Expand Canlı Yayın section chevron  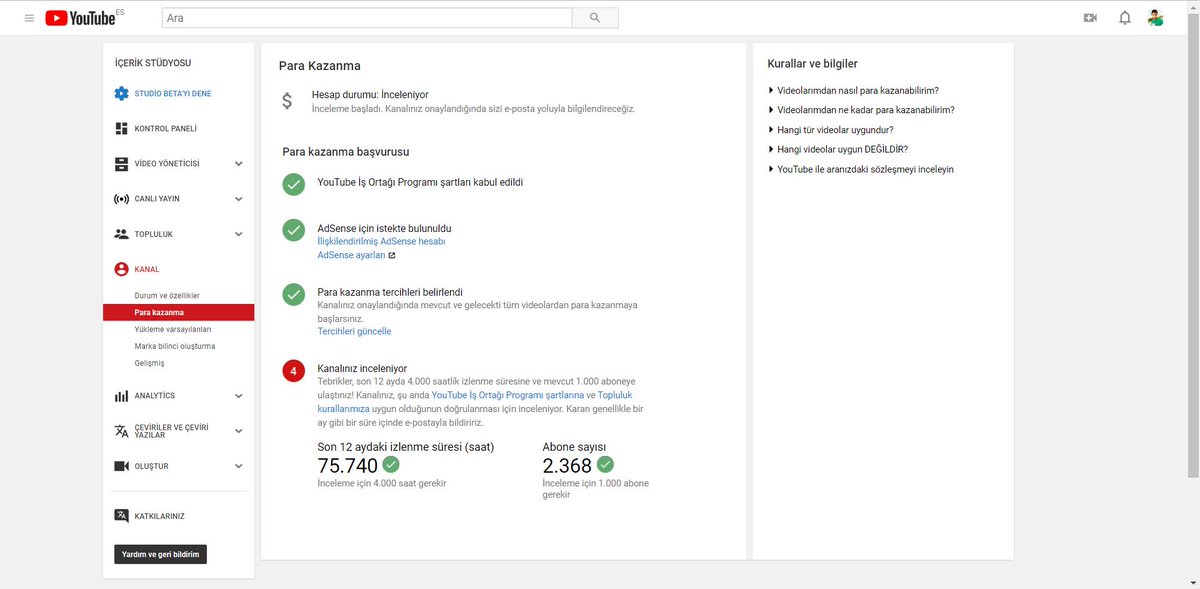[238, 199]
